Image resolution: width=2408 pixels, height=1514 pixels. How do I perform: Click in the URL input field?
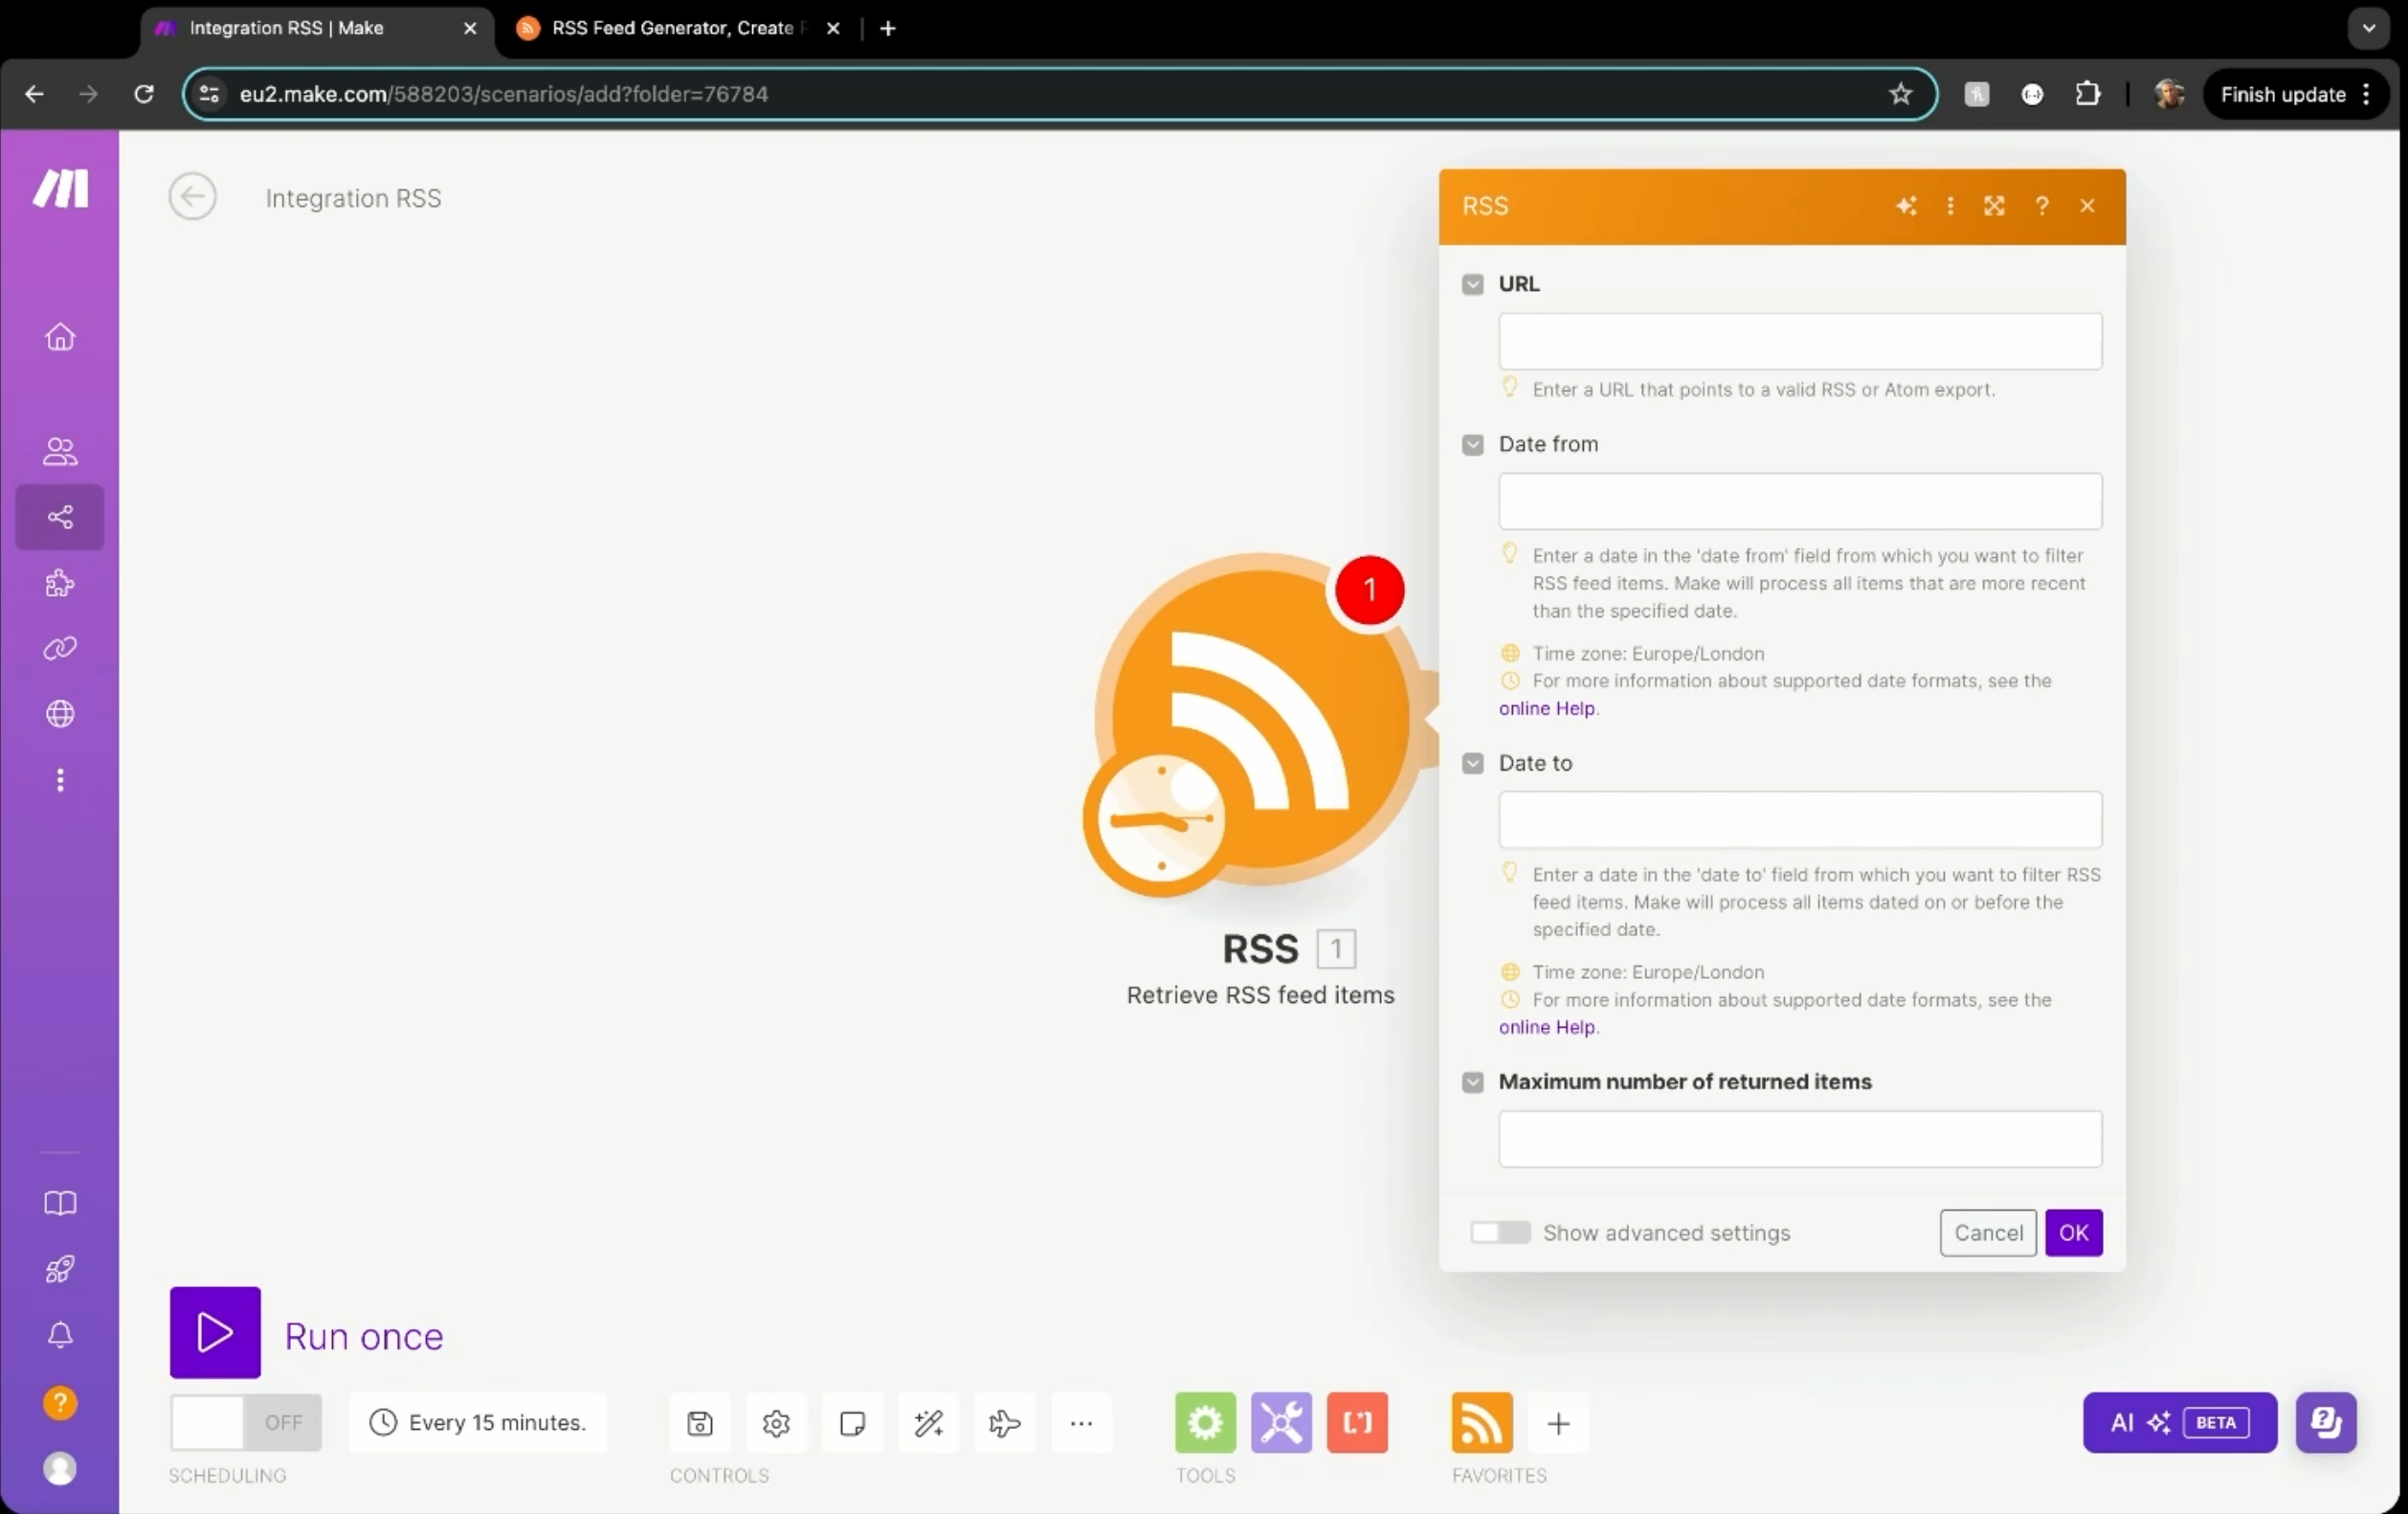1799,342
